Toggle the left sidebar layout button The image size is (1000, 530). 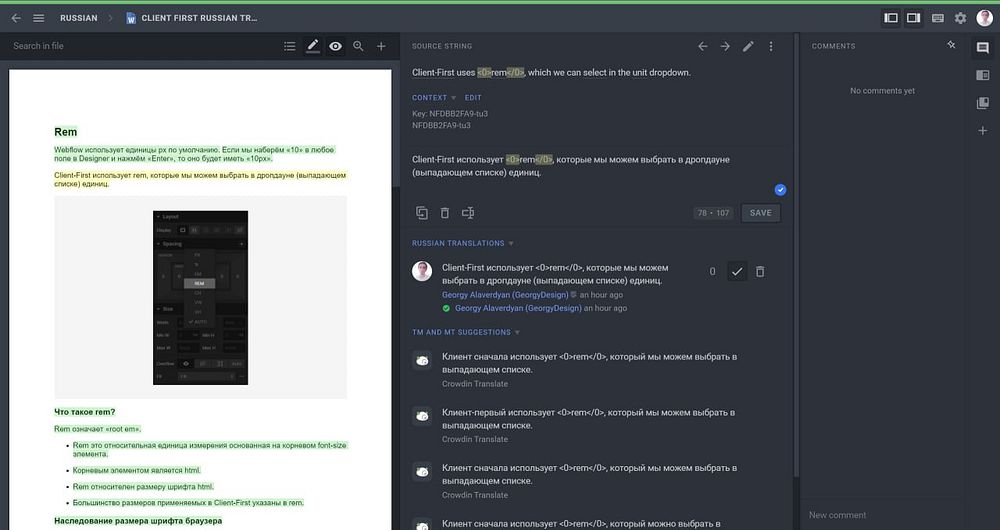891,18
